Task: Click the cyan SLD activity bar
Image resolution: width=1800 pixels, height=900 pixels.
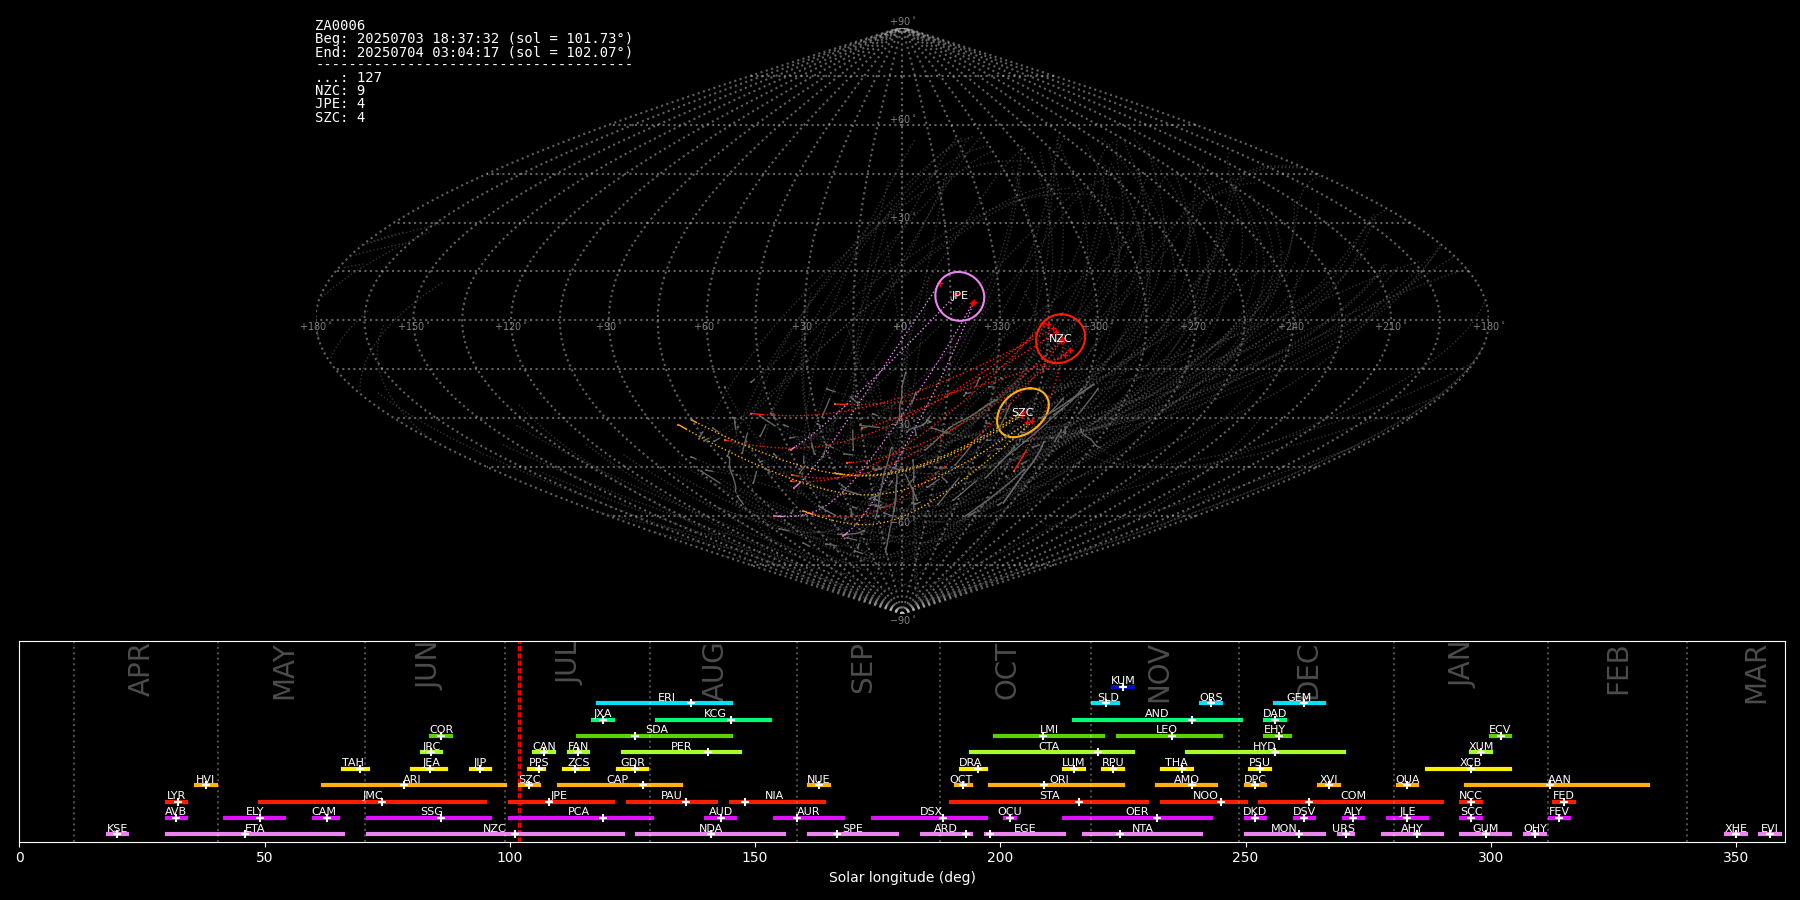Action: click(1105, 703)
